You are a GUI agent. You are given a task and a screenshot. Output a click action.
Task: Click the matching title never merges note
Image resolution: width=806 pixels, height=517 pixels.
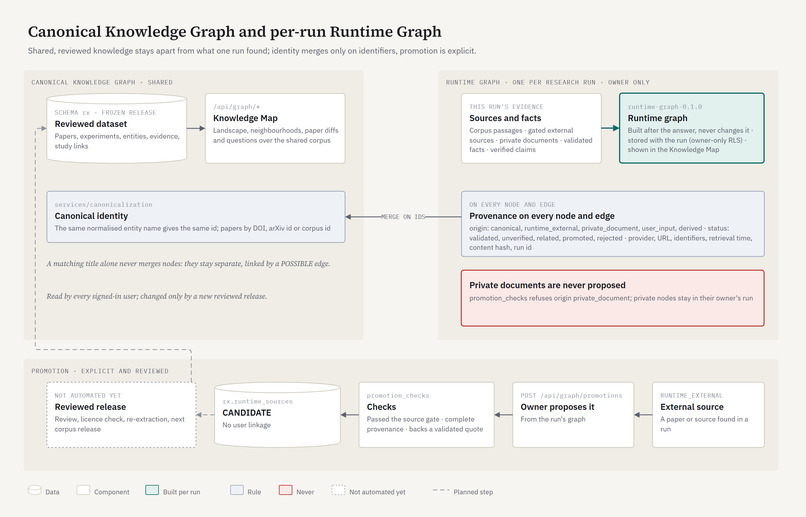click(188, 264)
